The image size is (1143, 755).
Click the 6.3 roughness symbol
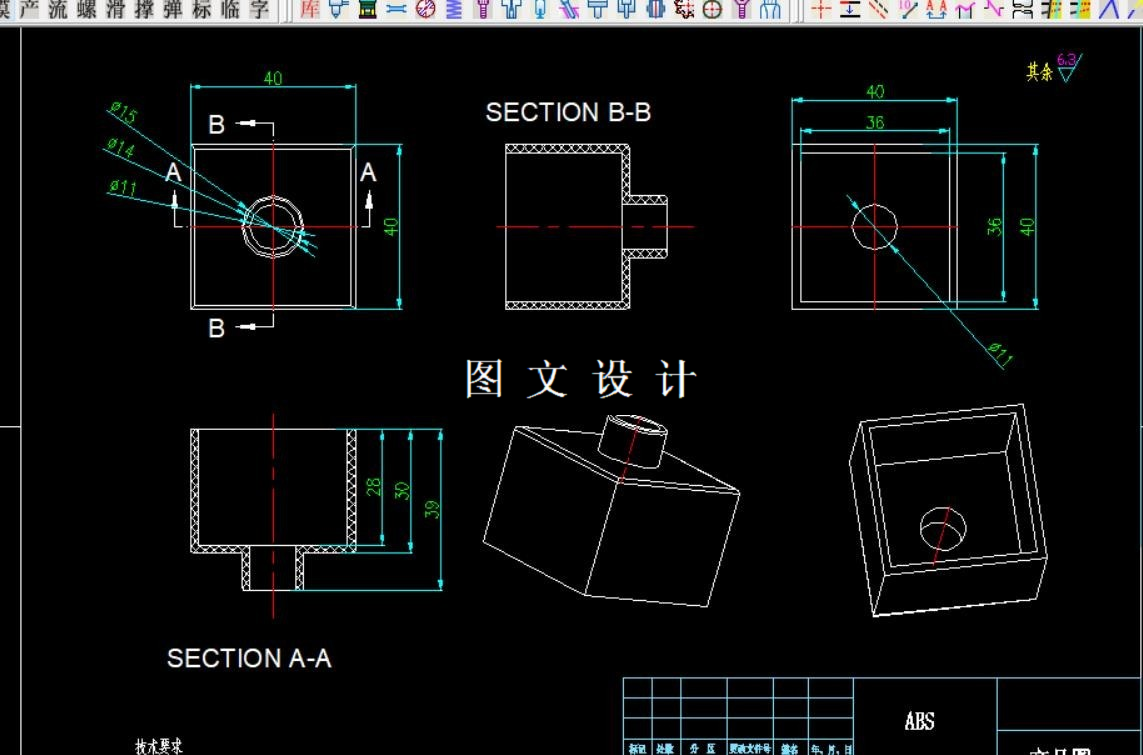(x=1069, y=67)
